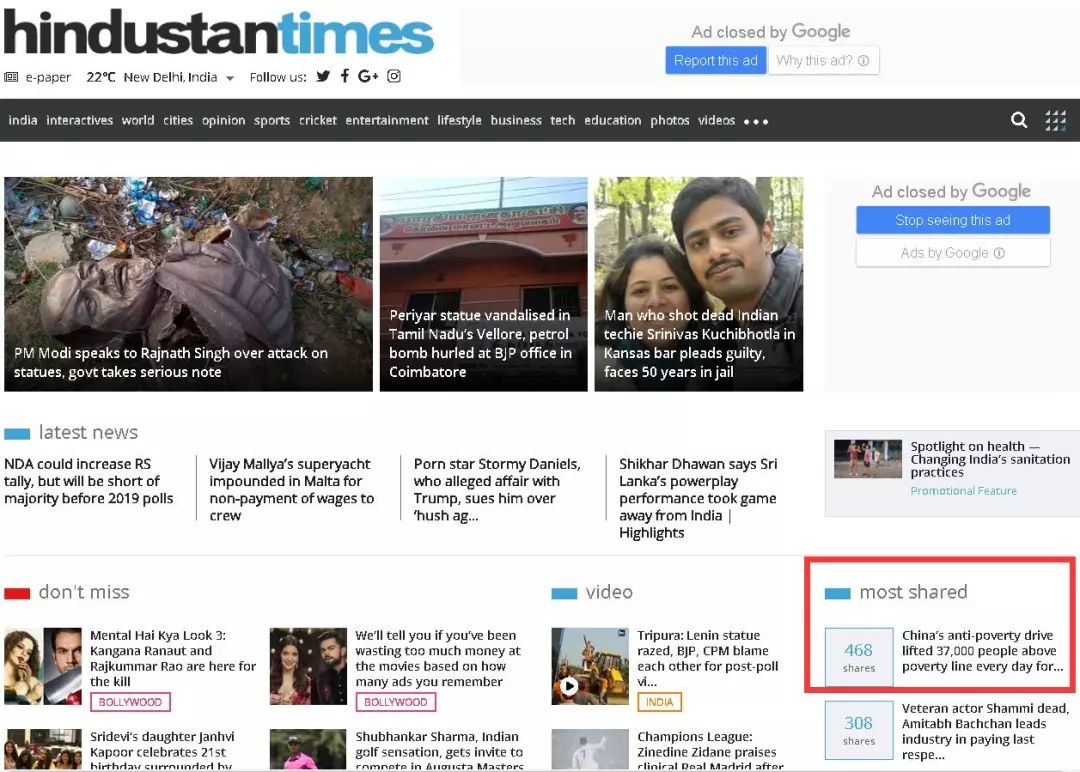Navigate to the cricket section
Viewport: 1080px width, 772px height.
(318, 121)
